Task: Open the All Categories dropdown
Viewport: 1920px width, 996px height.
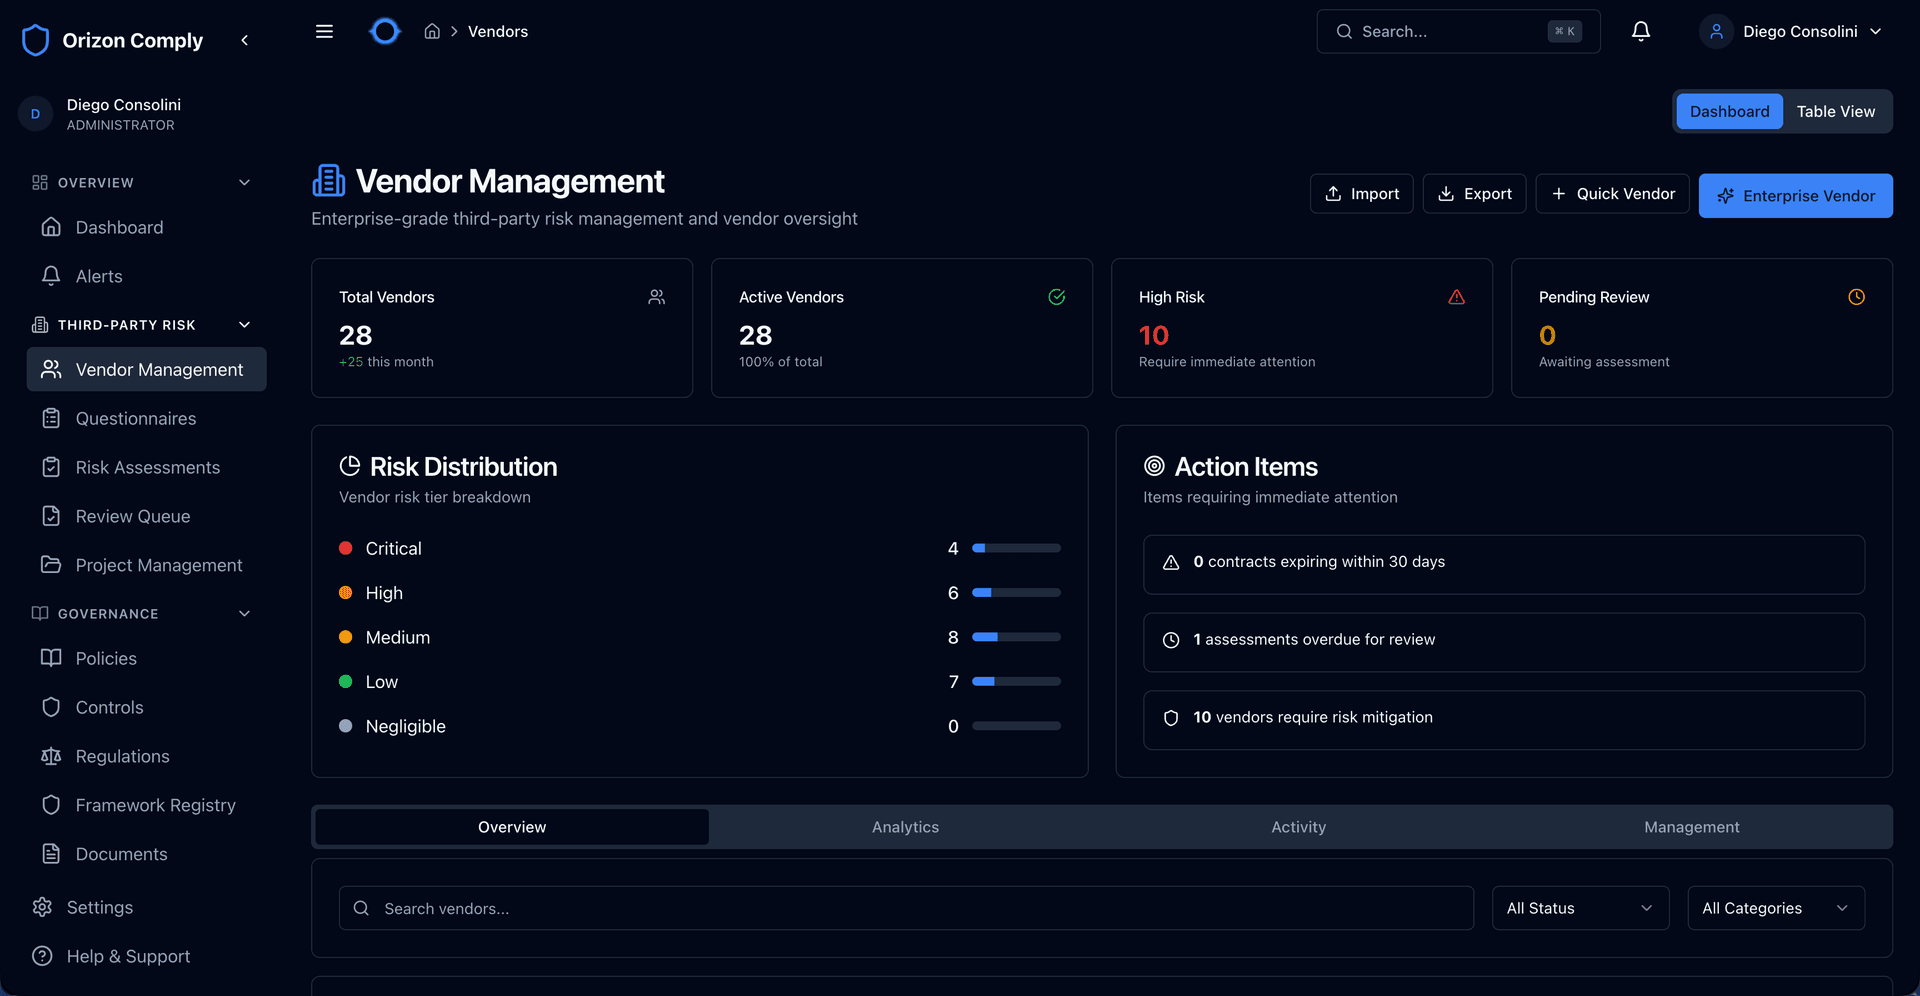Action: (x=1775, y=908)
